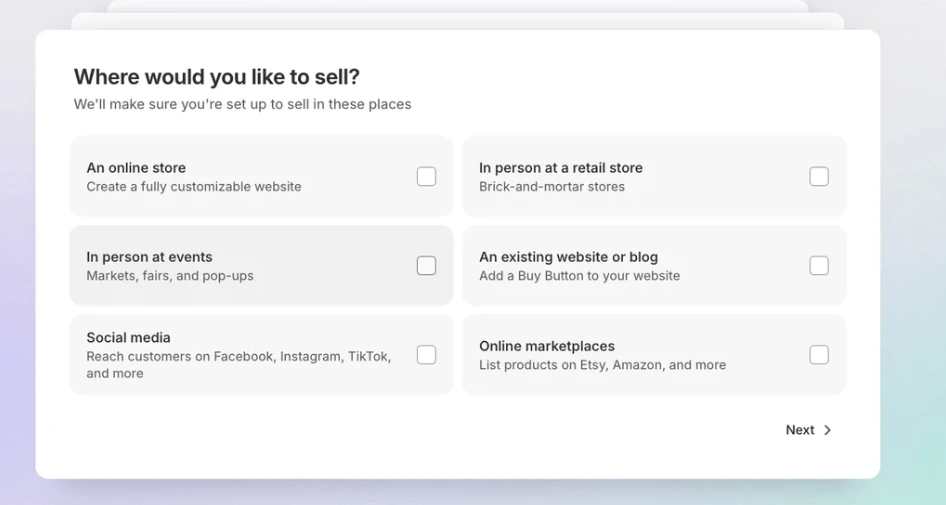Viewport: 946px width, 505px height.
Task: Click 'Reach customers on Facebook, Instagram' description
Action: (238, 364)
